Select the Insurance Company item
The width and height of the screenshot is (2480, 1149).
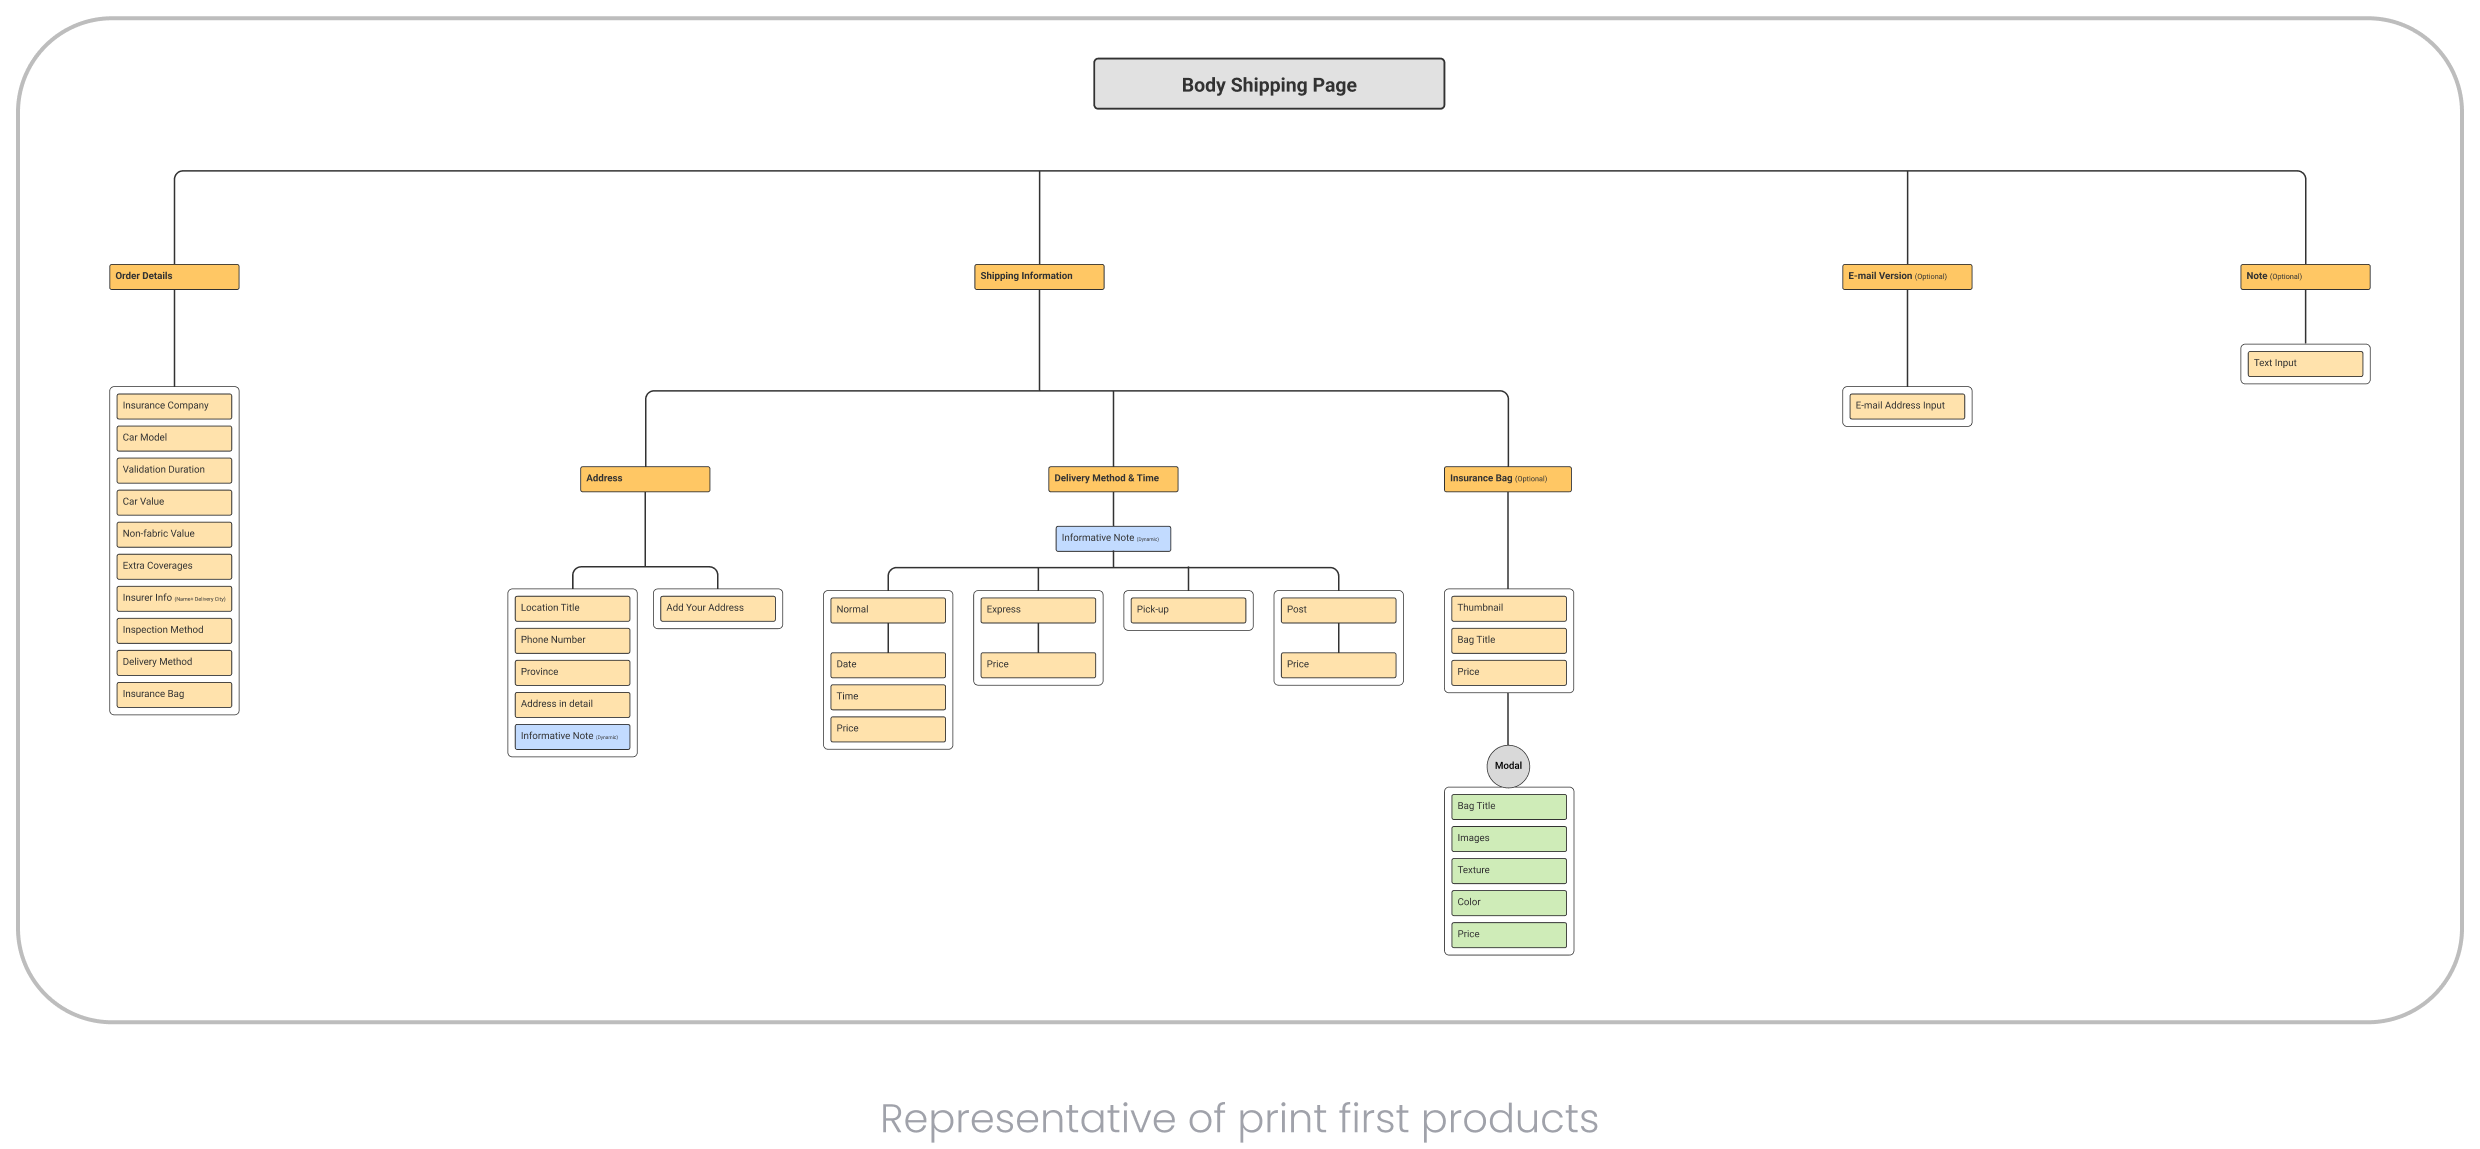(x=174, y=406)
